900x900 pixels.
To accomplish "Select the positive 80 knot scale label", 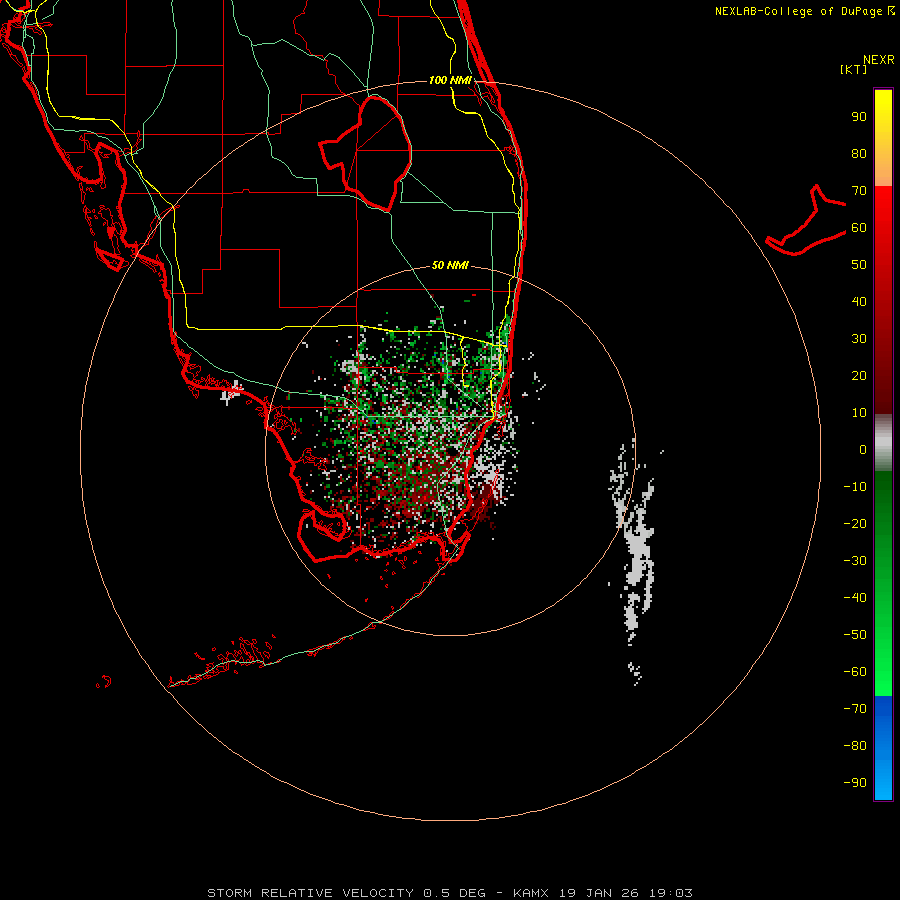I will [x=859, y=154].
